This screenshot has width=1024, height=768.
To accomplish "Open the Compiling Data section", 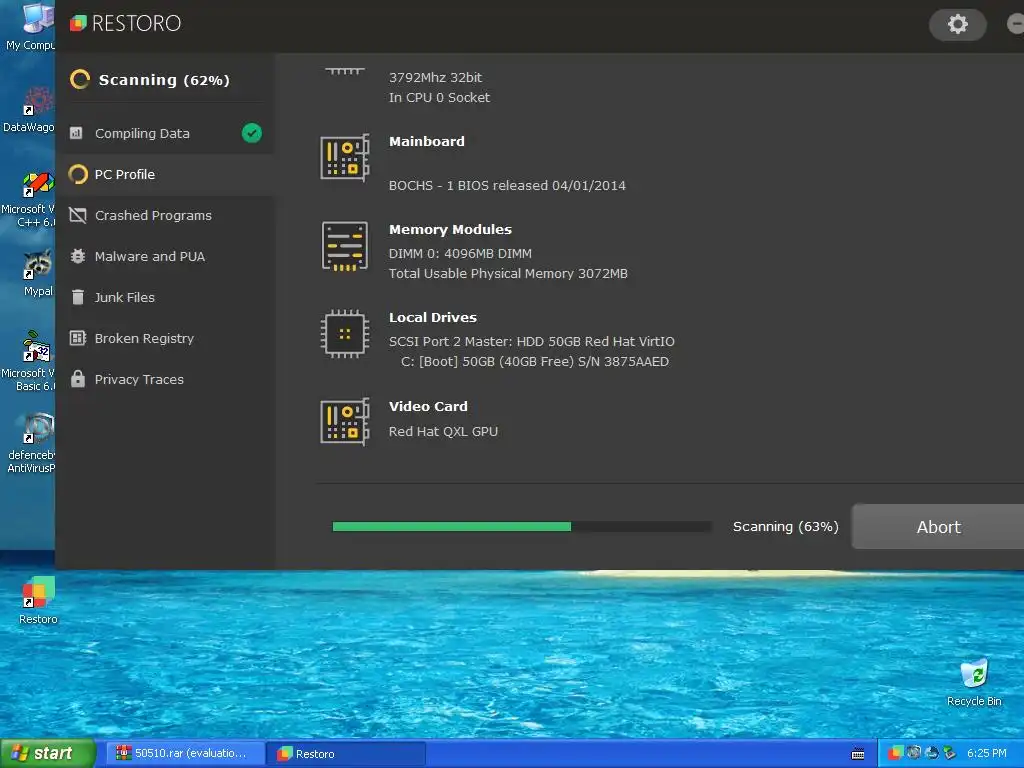I will (x=165, y=133).
